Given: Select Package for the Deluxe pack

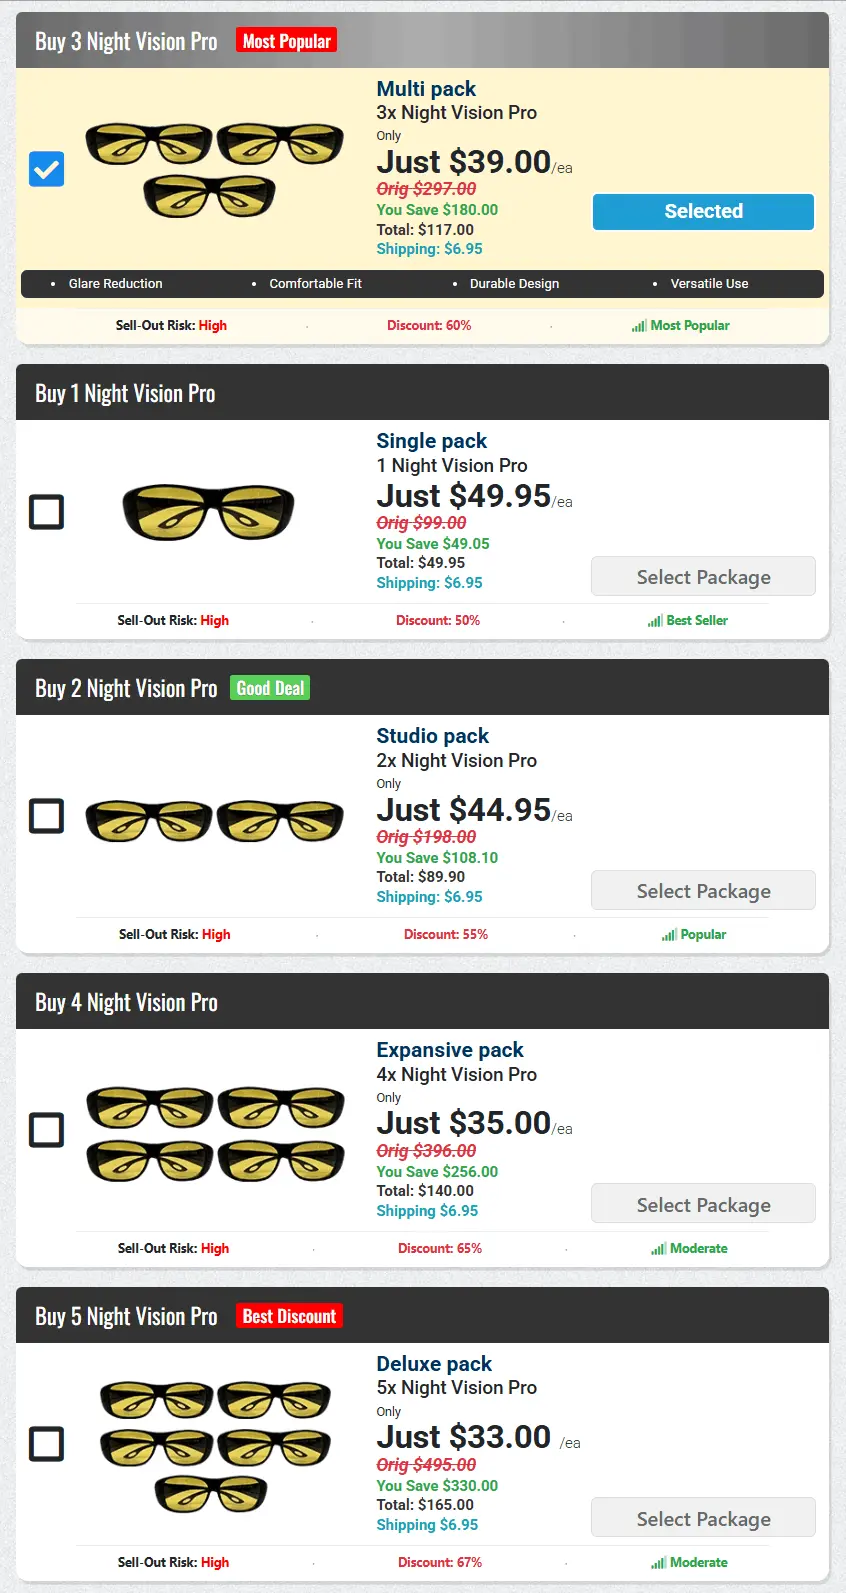Looking at the screenshot, I should (x=703, y=1517).
